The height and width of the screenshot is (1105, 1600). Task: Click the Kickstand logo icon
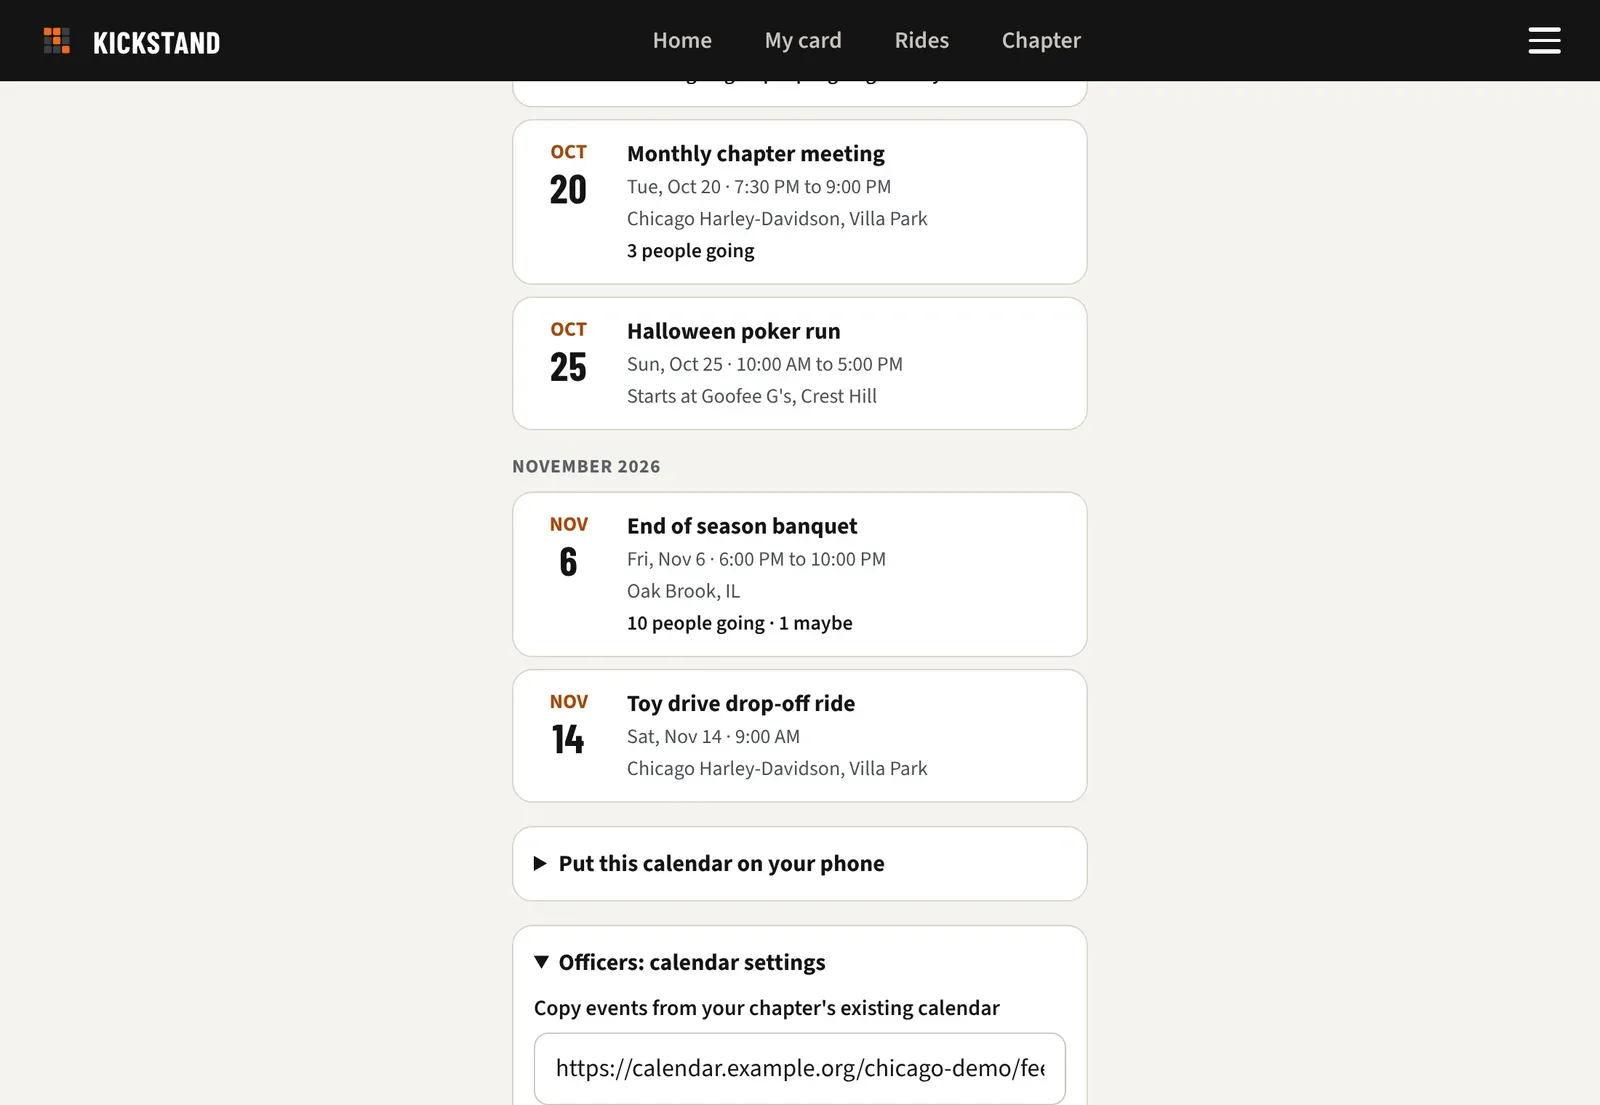[x=57, y=41]
